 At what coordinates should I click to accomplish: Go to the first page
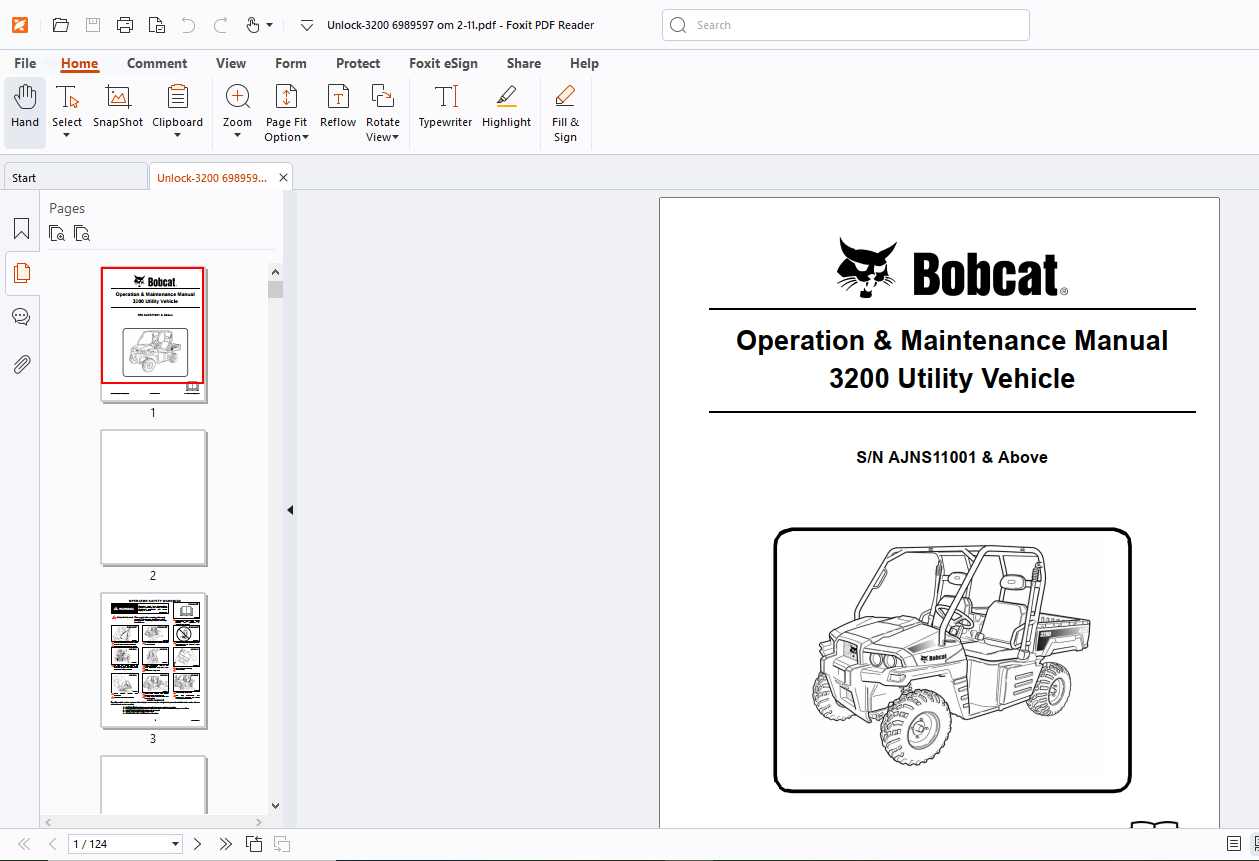(24, 844)
